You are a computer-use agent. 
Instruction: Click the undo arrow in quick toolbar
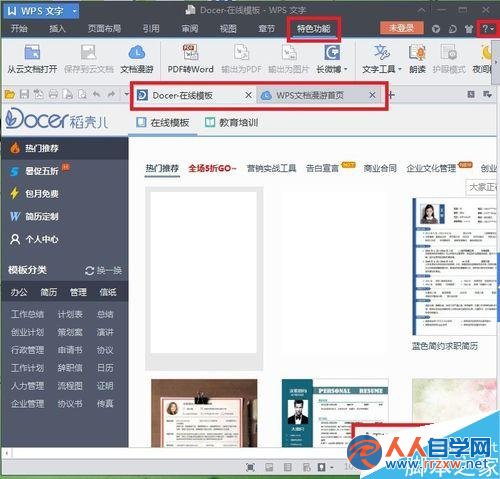[x=97, y=95]
